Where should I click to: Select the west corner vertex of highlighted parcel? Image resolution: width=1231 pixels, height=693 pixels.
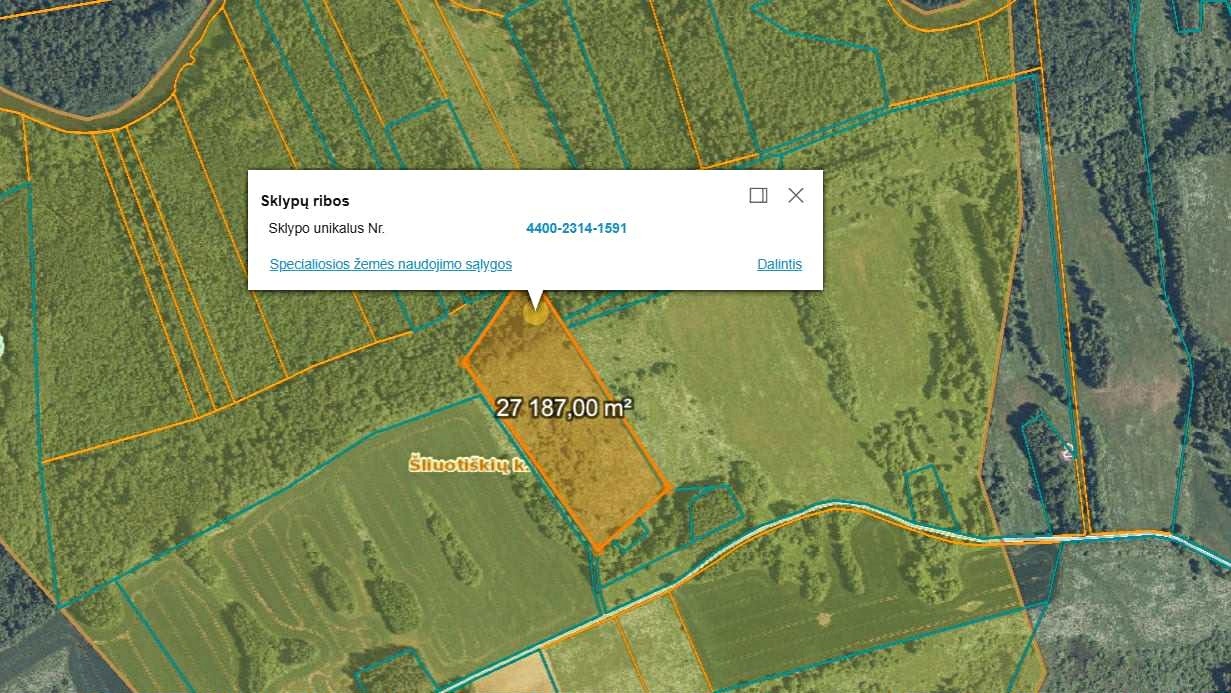point(465,361)
